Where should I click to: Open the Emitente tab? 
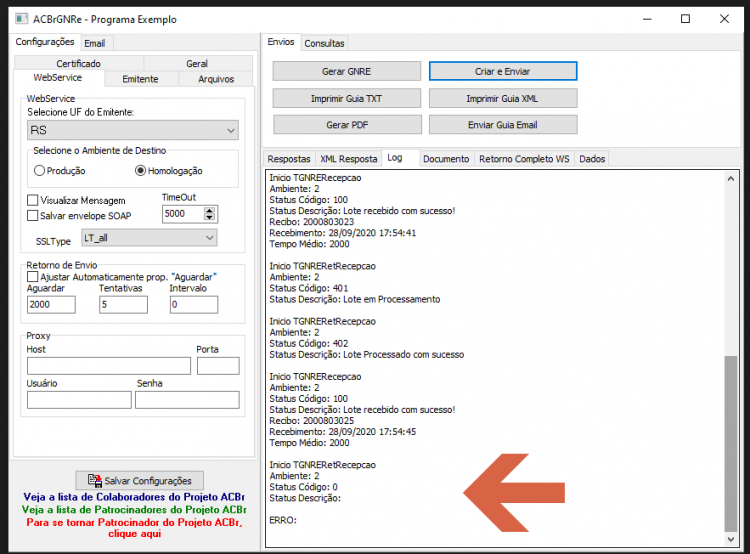(x=140, y=79)
